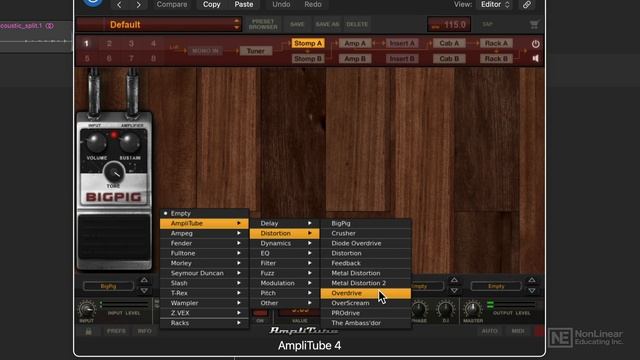
Task: Select the Stomp A module
Action: 308,43
